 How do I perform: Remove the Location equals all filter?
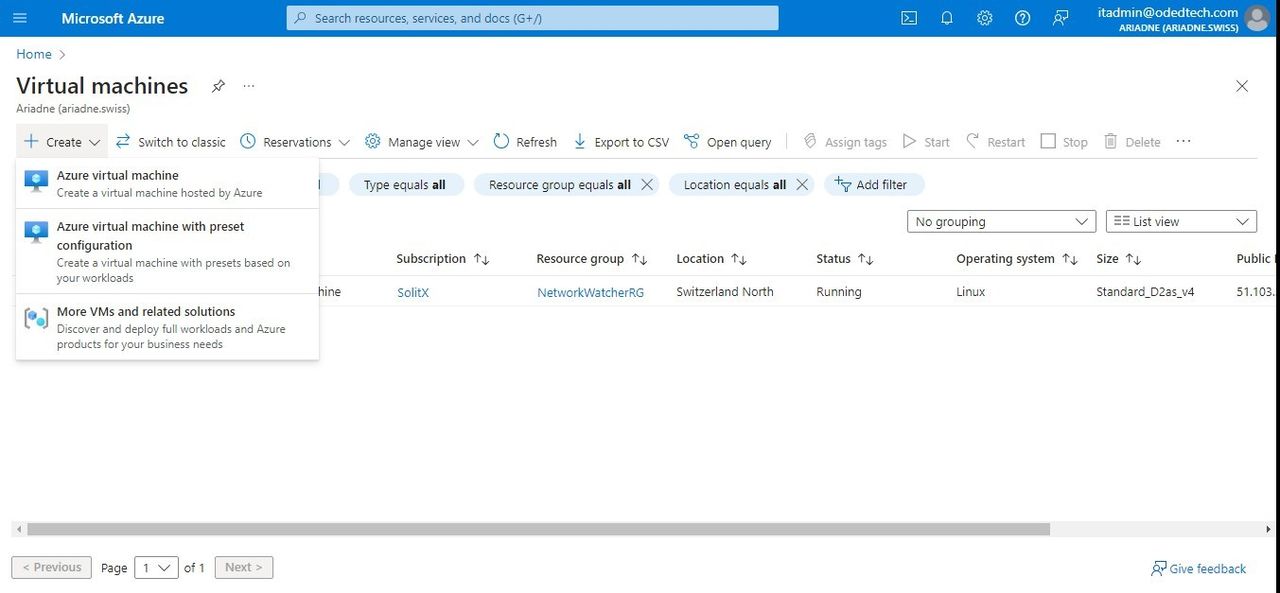click(802, 185)
